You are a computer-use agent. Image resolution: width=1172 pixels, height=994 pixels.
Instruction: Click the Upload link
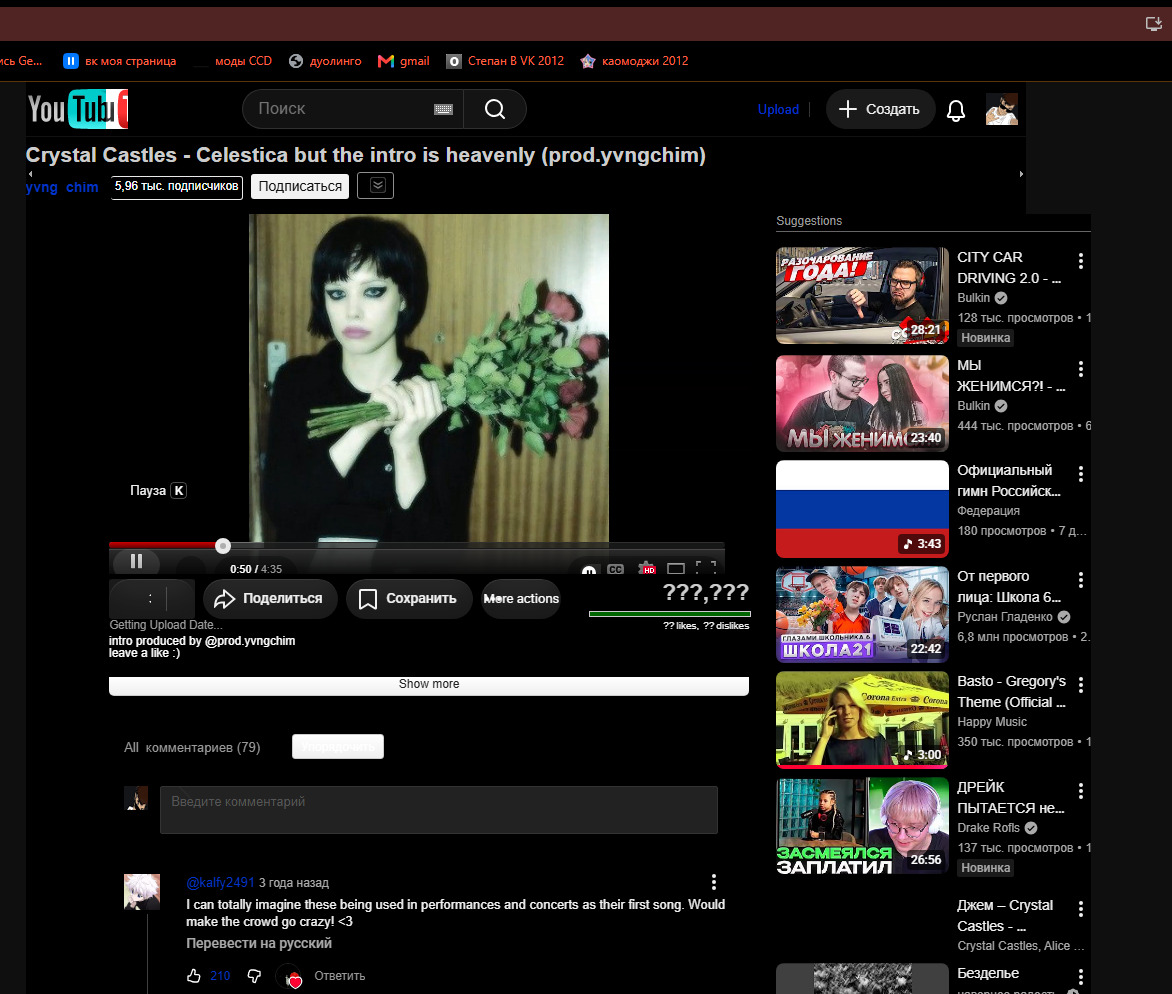pos(778,109)
